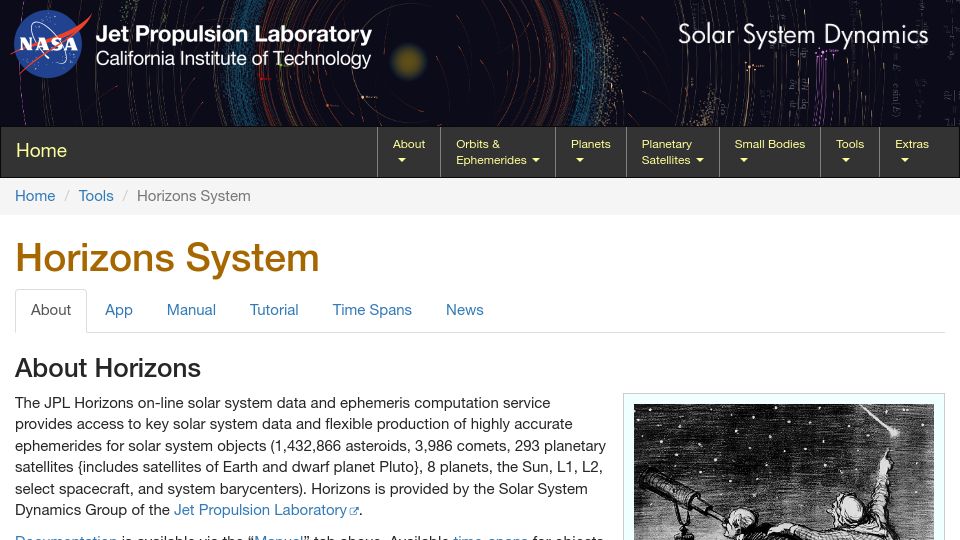Click the Home breadcrumb link
960x540 pixels.
[x=35, y=196]
